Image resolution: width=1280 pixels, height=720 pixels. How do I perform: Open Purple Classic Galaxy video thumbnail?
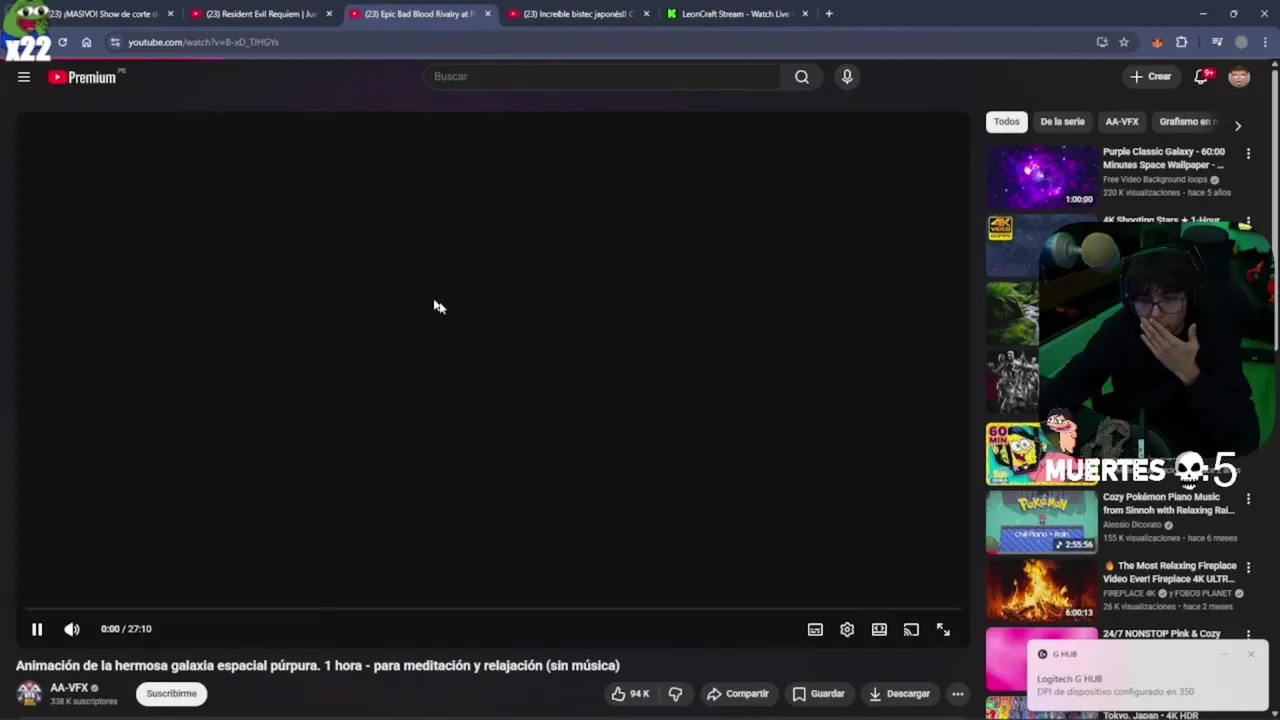(1041, 177)
